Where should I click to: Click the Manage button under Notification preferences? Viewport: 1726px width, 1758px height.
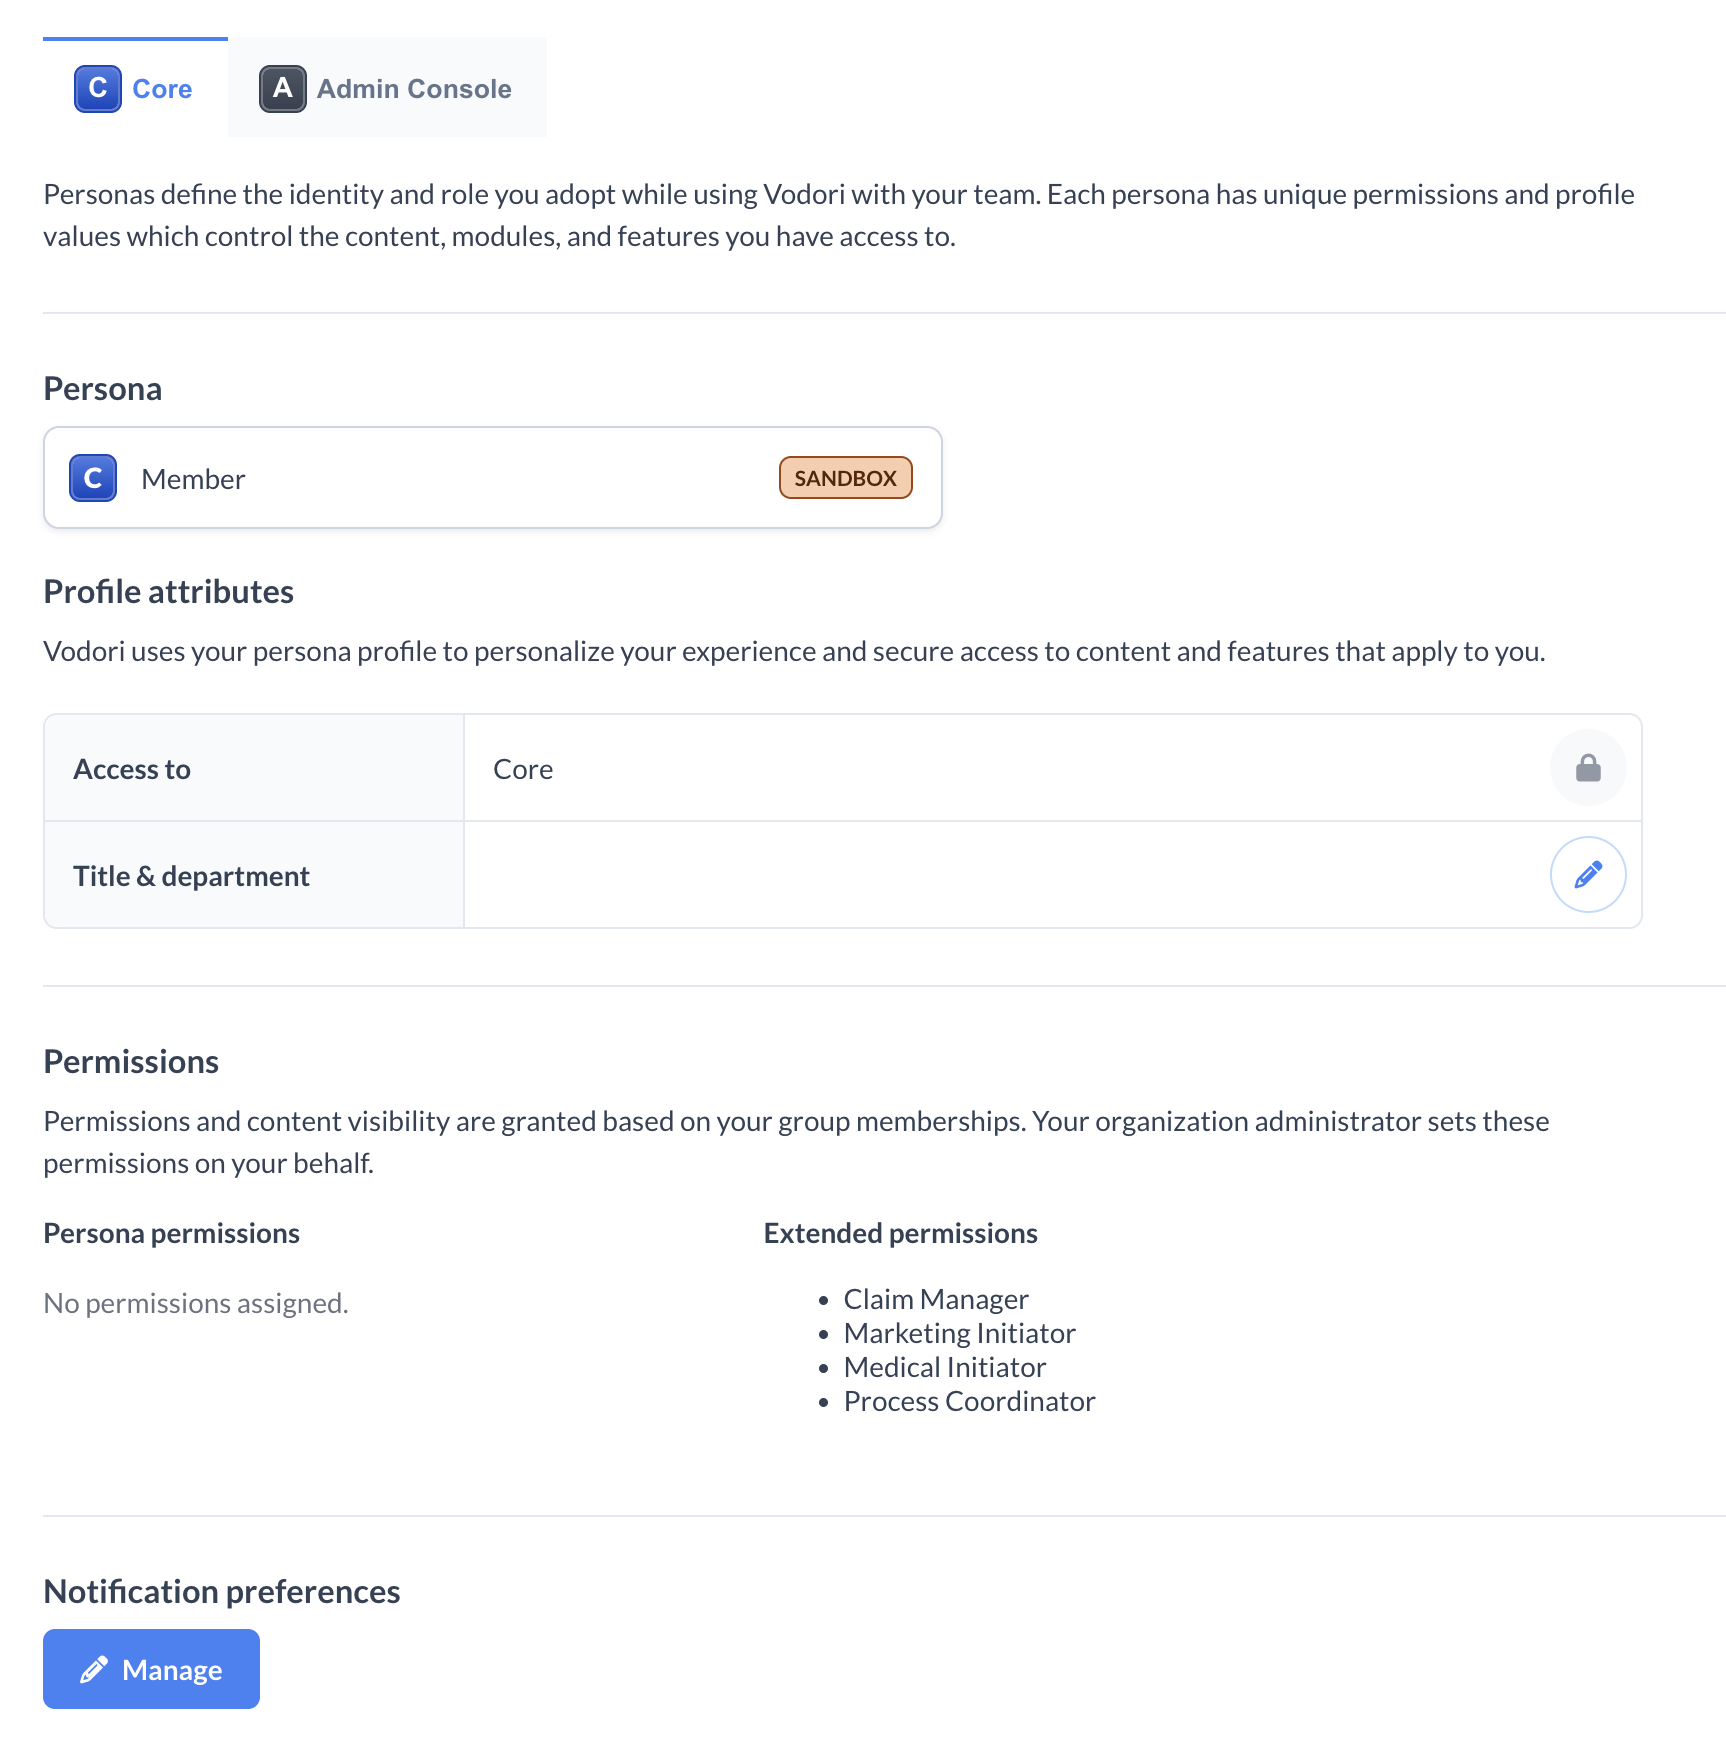151,1668
